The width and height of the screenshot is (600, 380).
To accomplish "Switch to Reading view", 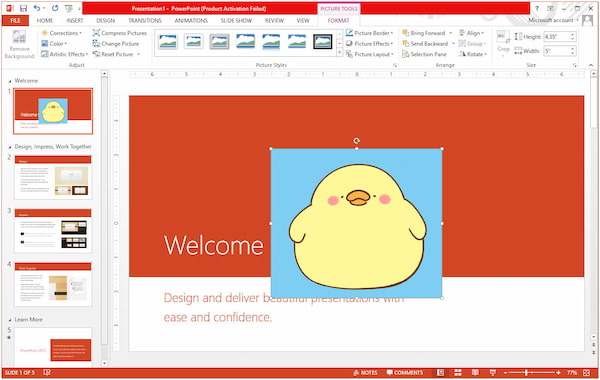I will point(475,373).
